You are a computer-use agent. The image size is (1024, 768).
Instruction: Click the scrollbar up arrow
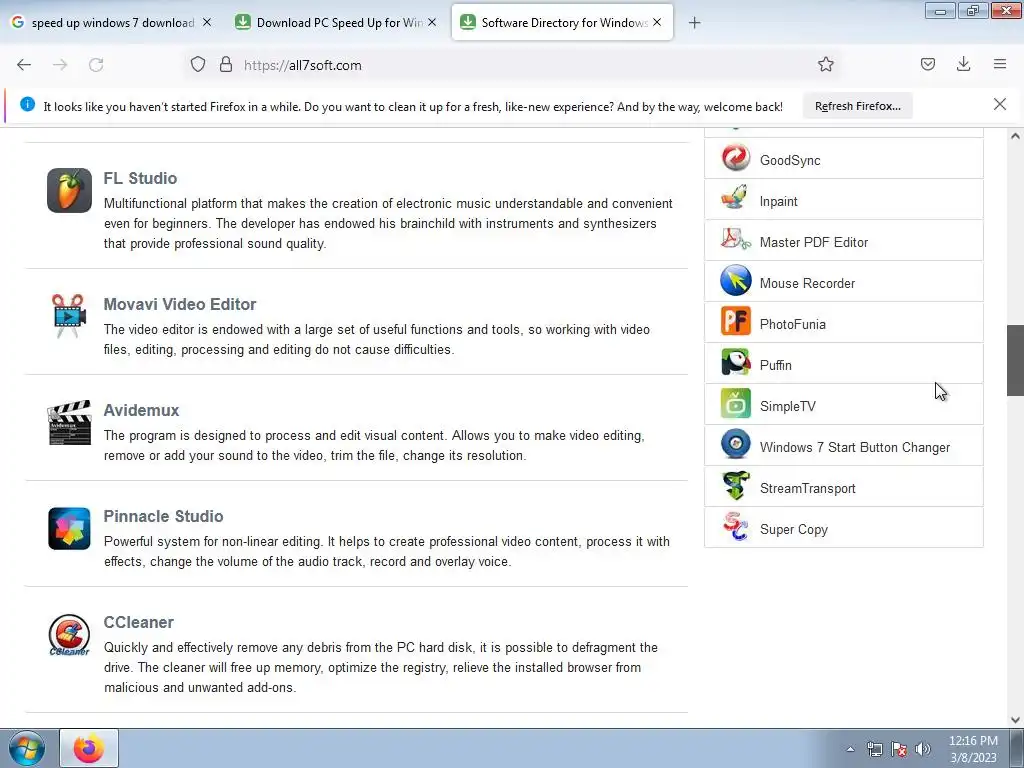tap(1015, 136)
